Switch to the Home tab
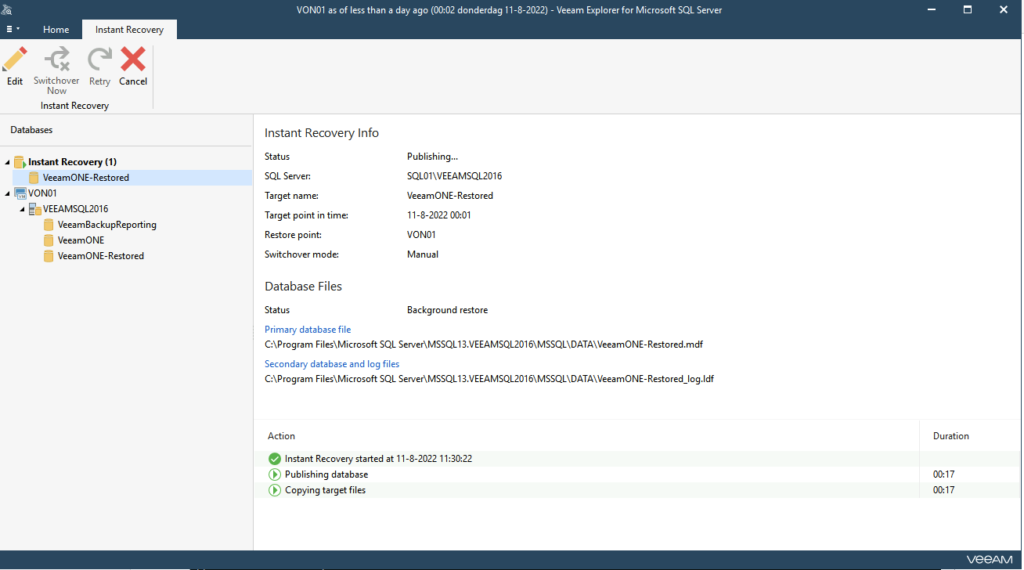1024x570 pixels. pyautogui.click(x=56, y=30)
